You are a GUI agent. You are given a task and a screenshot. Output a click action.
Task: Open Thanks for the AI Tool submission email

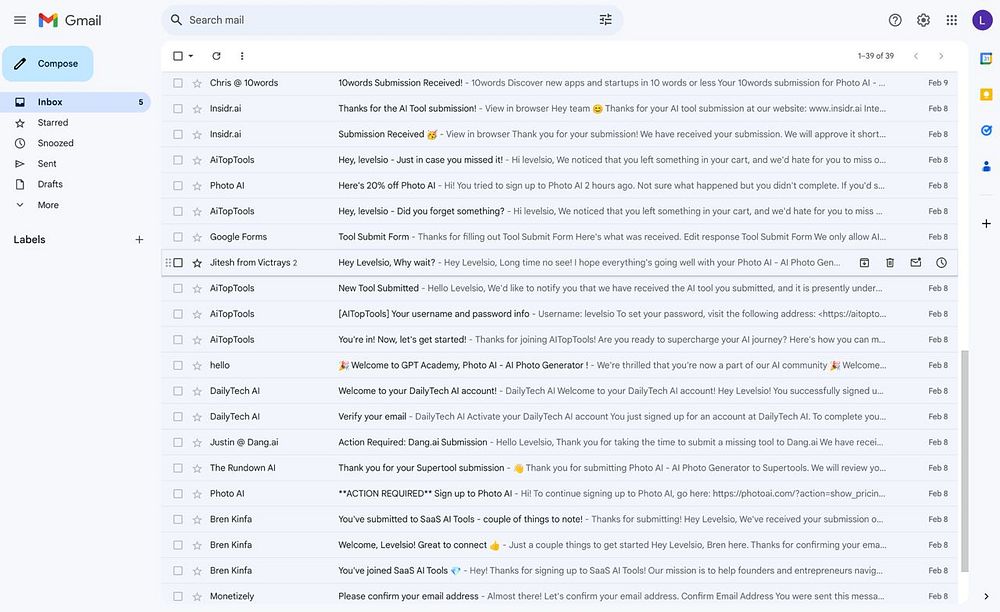pyautogui.click(x=559, y=108)
